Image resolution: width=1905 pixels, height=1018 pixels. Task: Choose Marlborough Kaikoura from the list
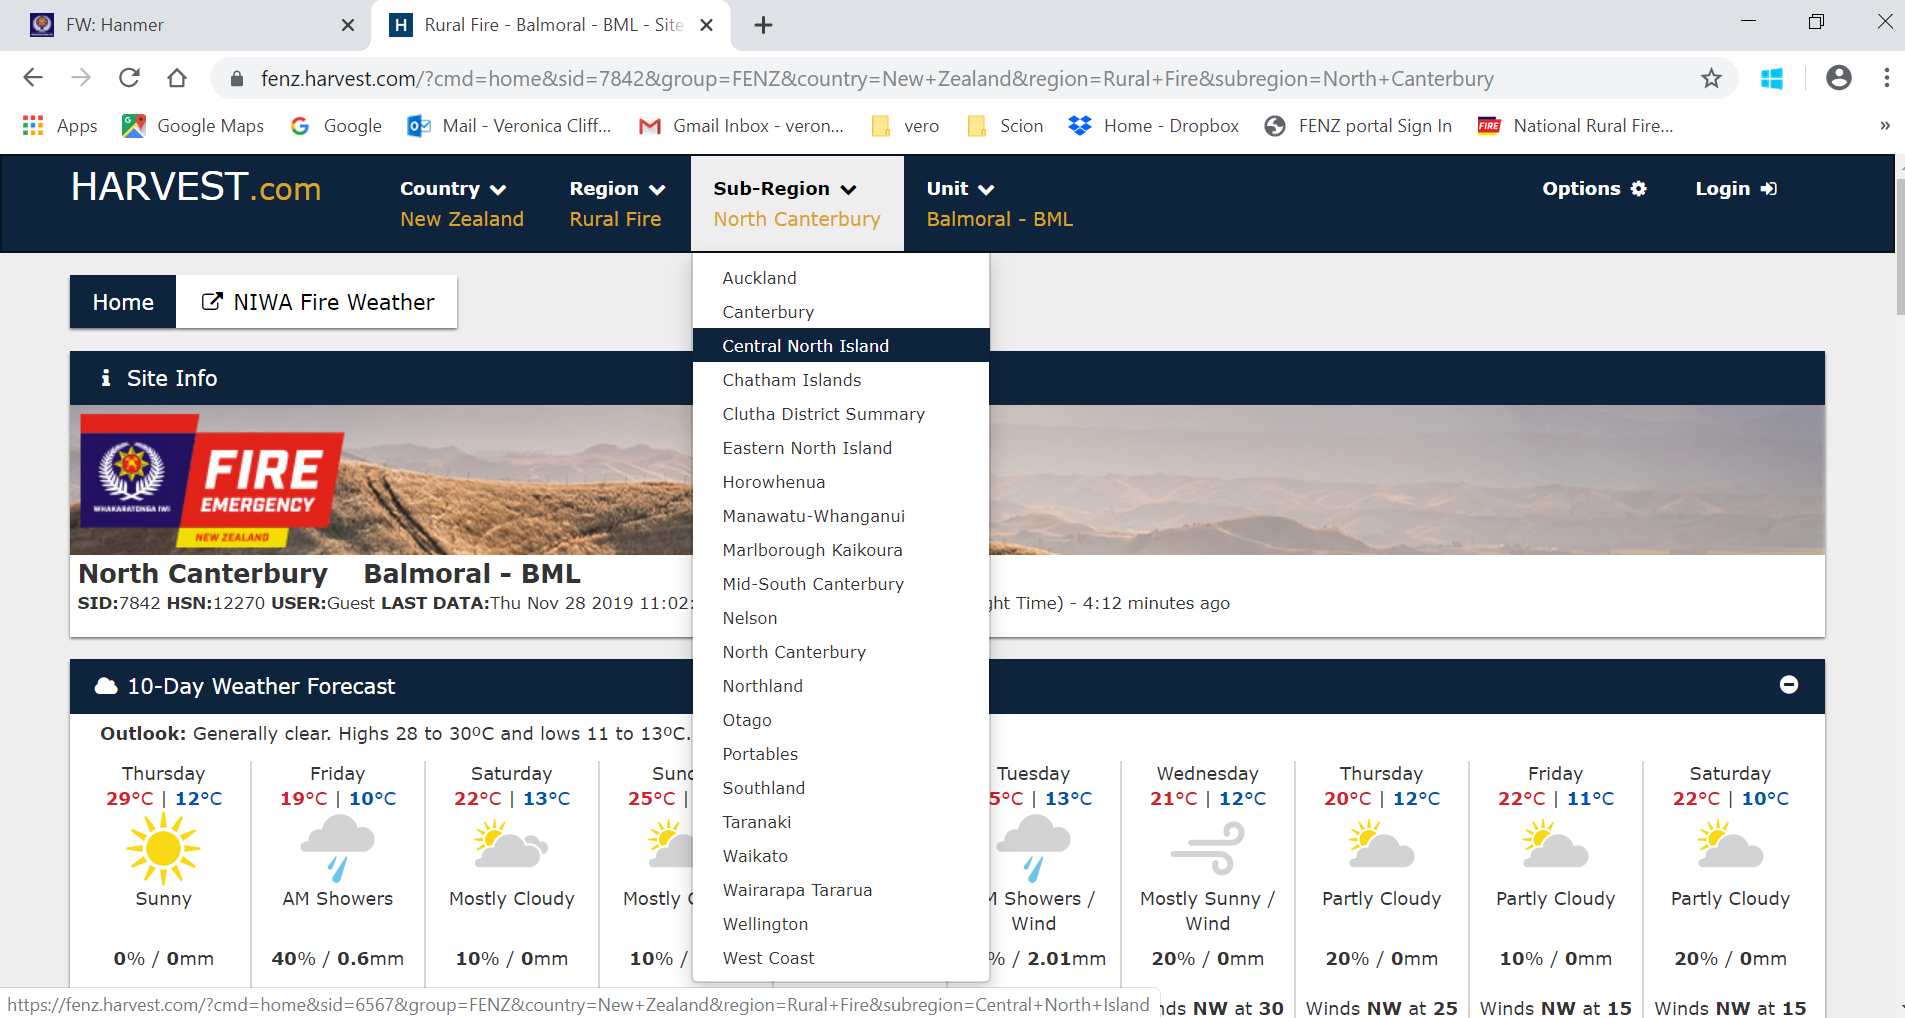[x=812, y=550]
